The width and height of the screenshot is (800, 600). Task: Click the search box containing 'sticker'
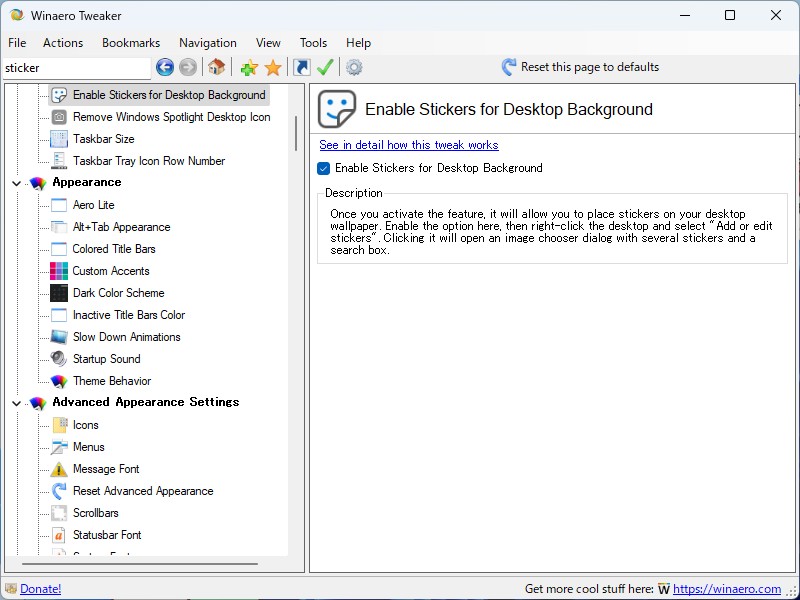[77, 68]
